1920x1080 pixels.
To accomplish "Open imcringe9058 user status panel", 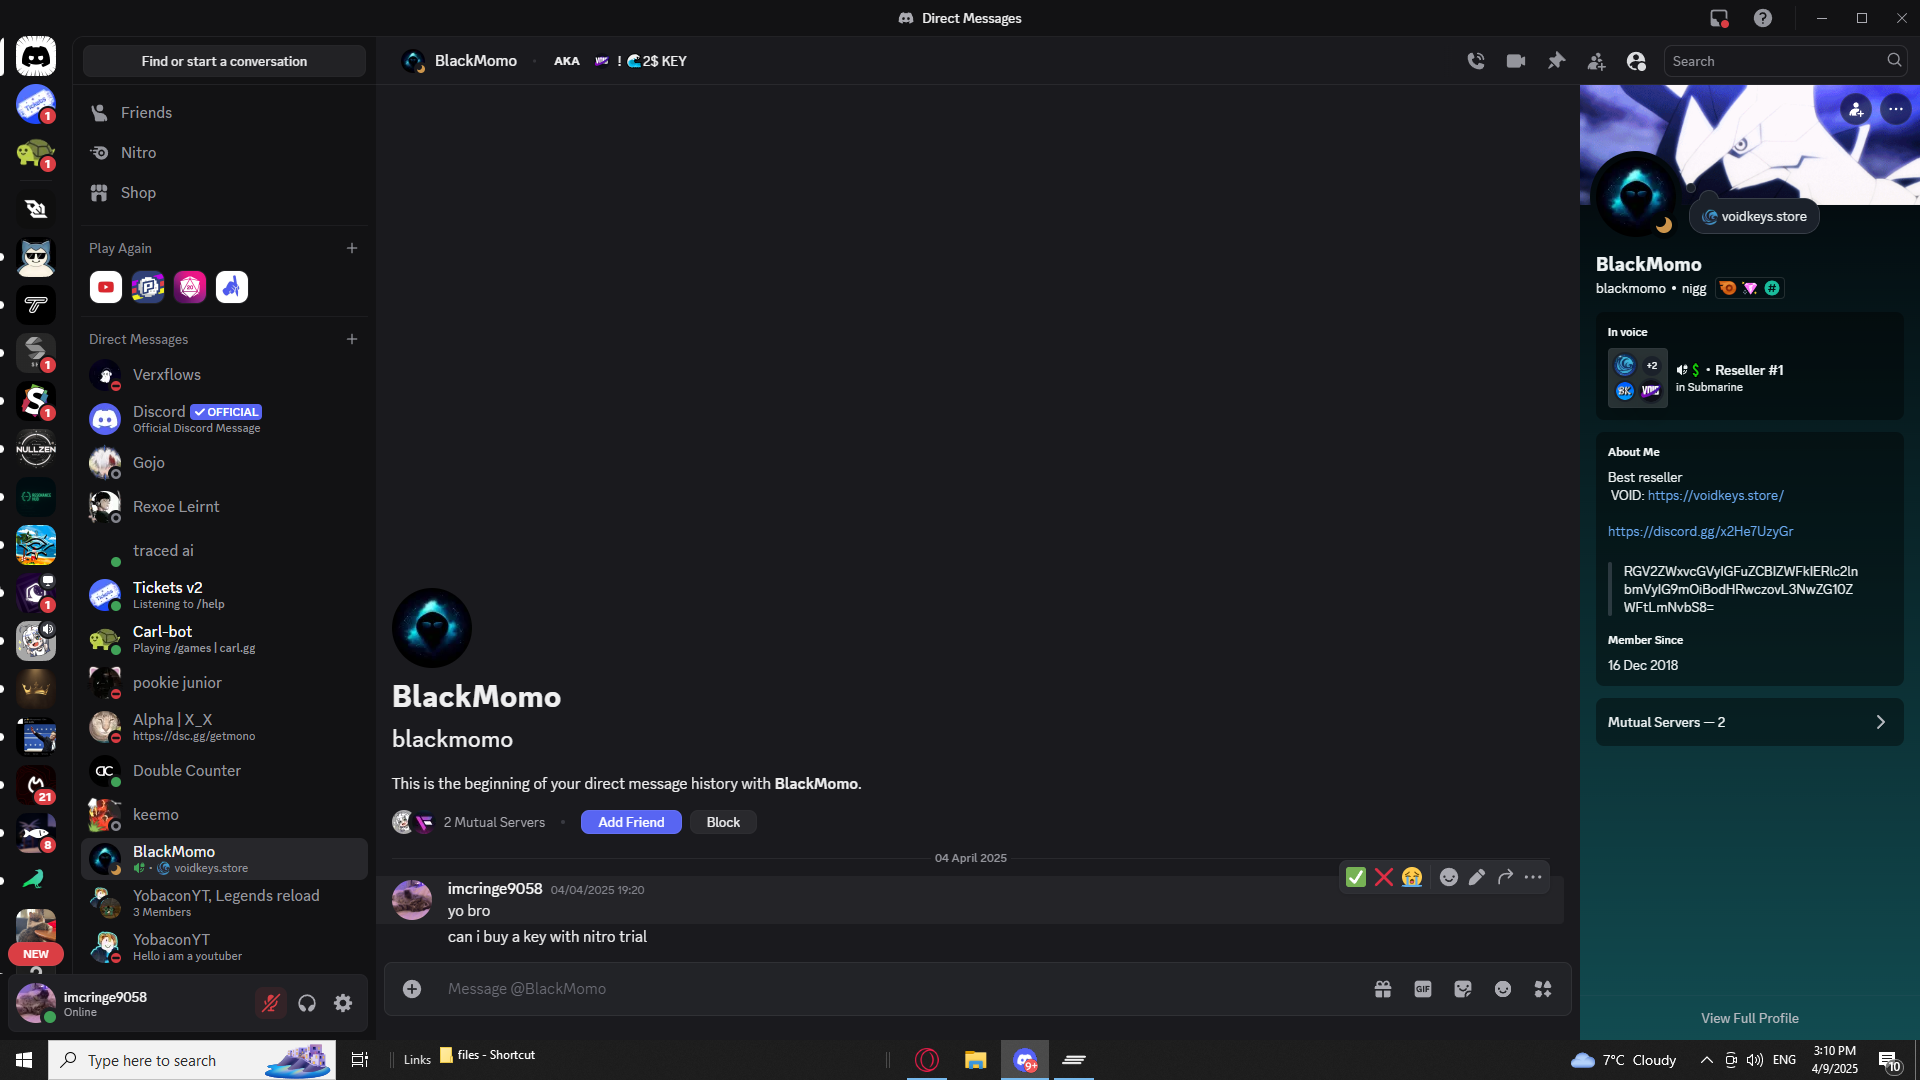I will (x=130, y=1003).
